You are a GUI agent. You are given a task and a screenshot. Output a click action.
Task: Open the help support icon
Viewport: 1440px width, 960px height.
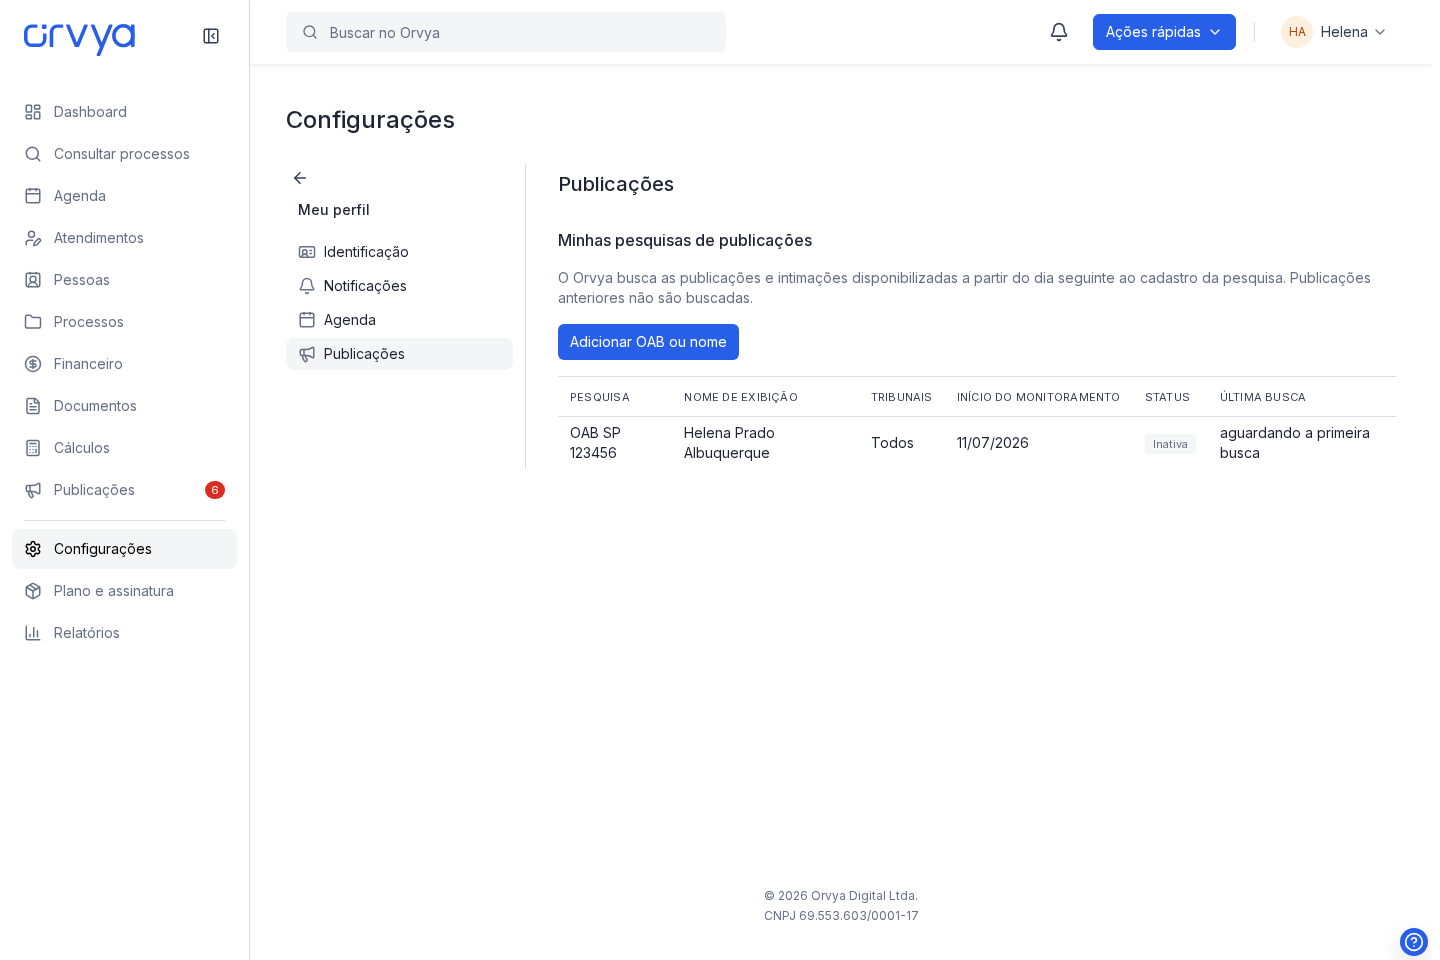(x=1414, y=942)
